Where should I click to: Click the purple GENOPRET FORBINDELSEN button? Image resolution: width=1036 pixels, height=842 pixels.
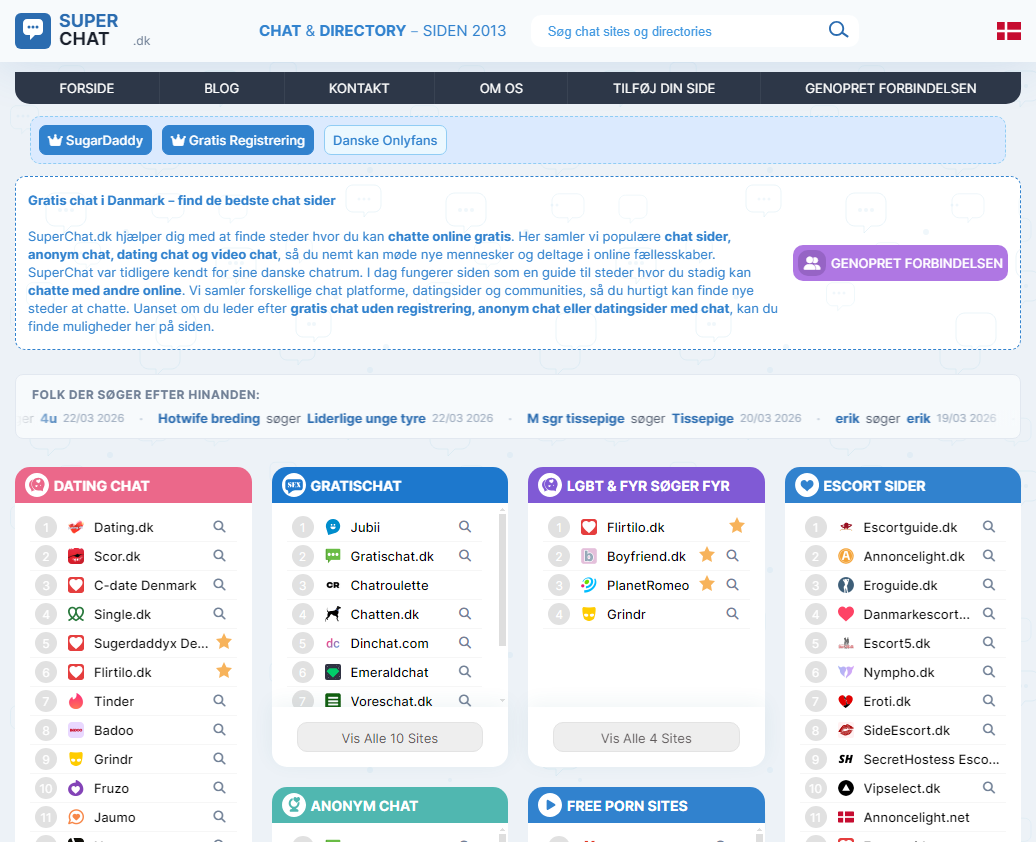click(x=900, y=263)
